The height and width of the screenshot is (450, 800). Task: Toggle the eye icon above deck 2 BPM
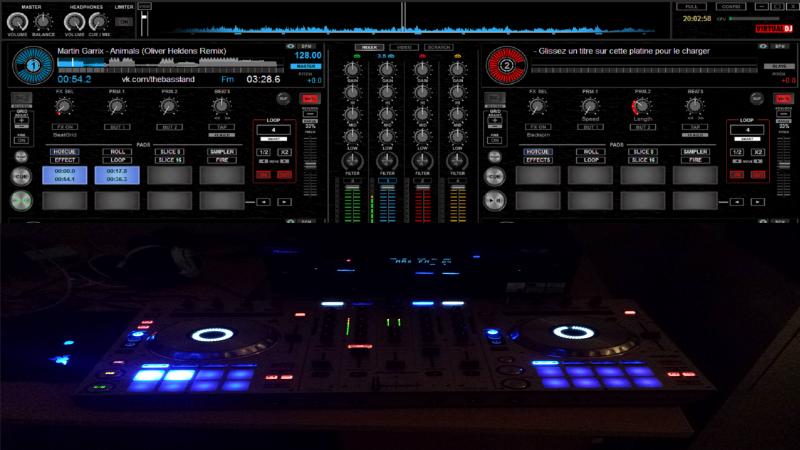coord(763,46)
